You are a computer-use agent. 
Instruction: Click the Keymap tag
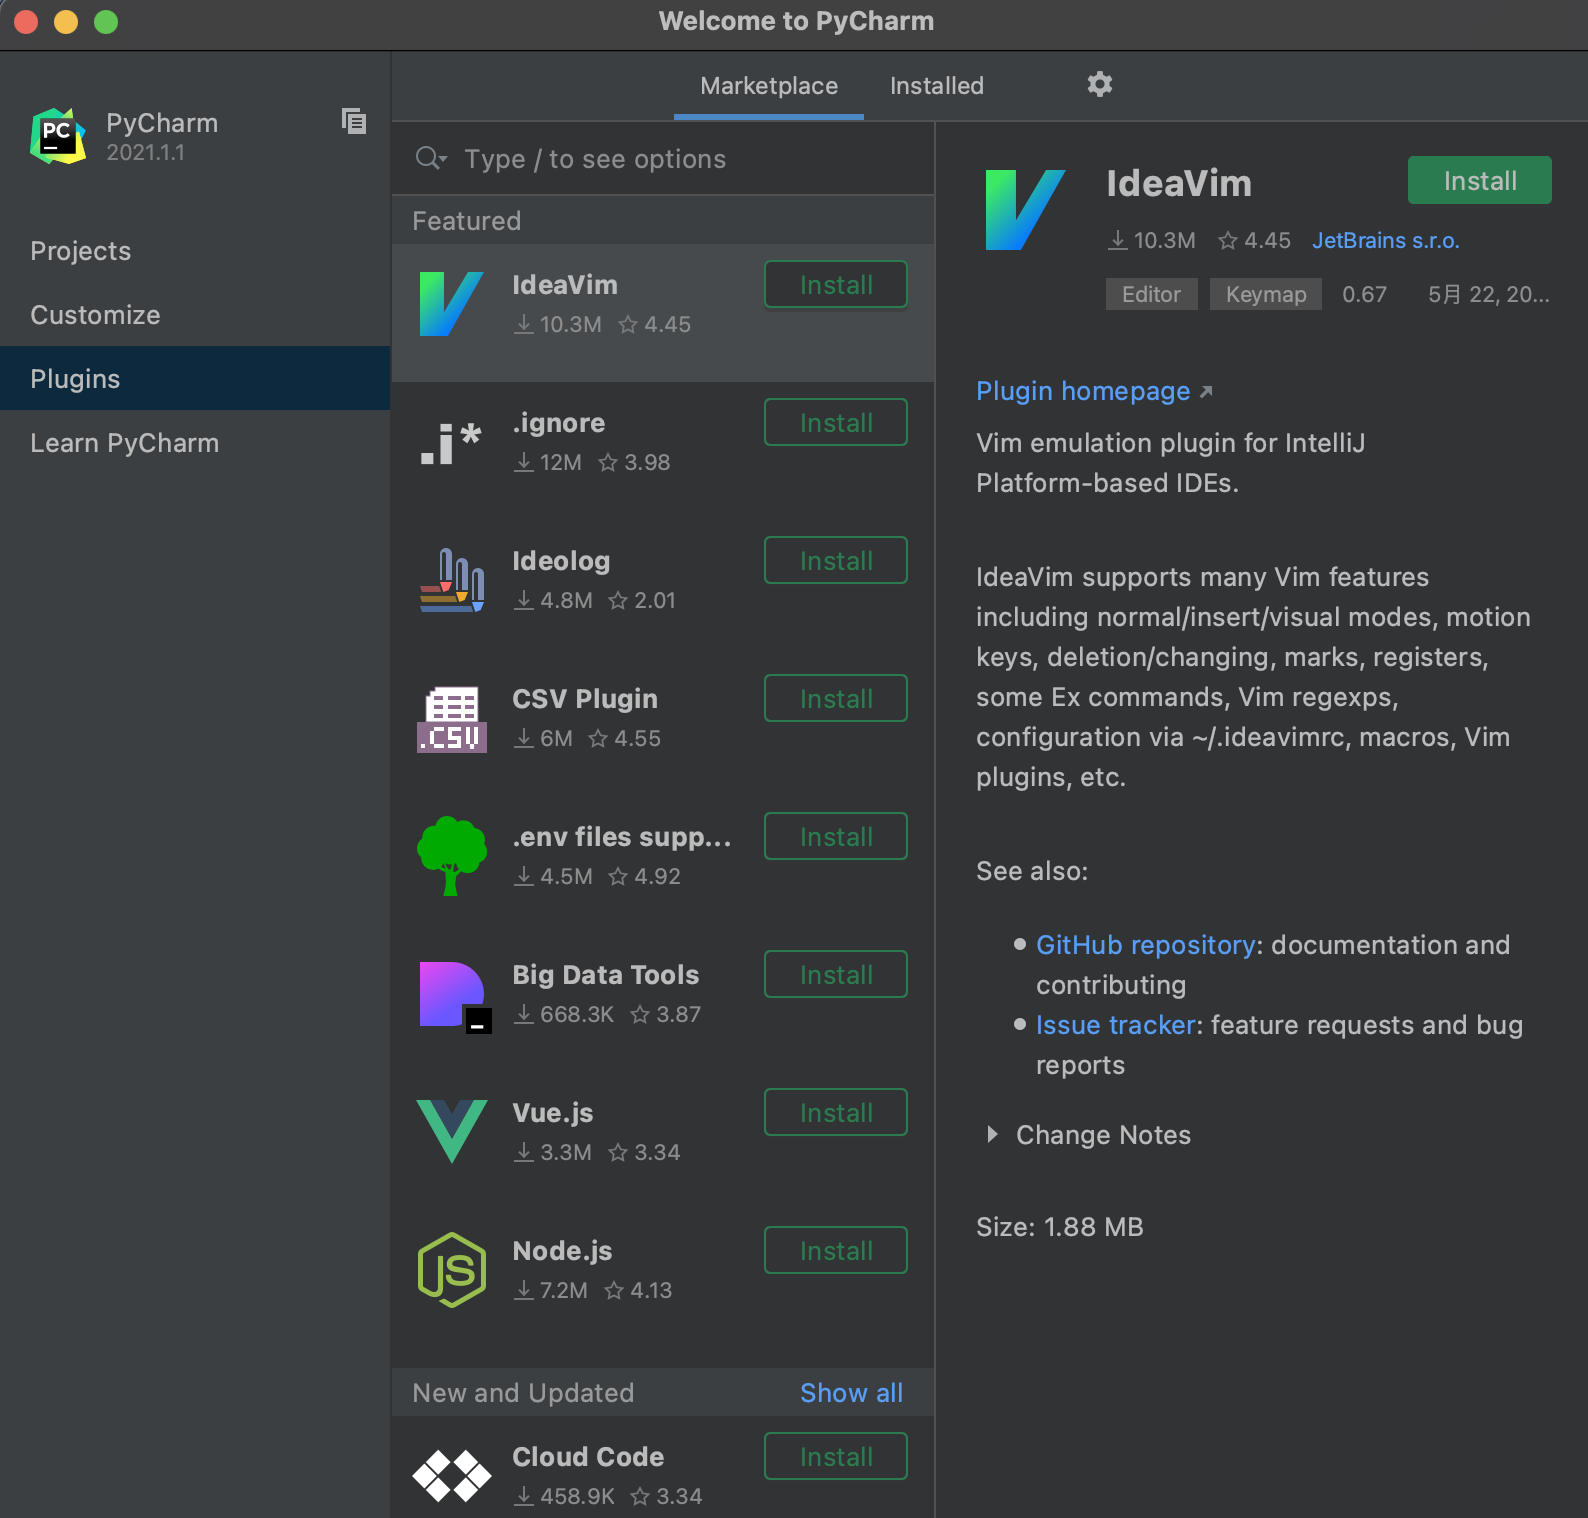click(1266, 294)
